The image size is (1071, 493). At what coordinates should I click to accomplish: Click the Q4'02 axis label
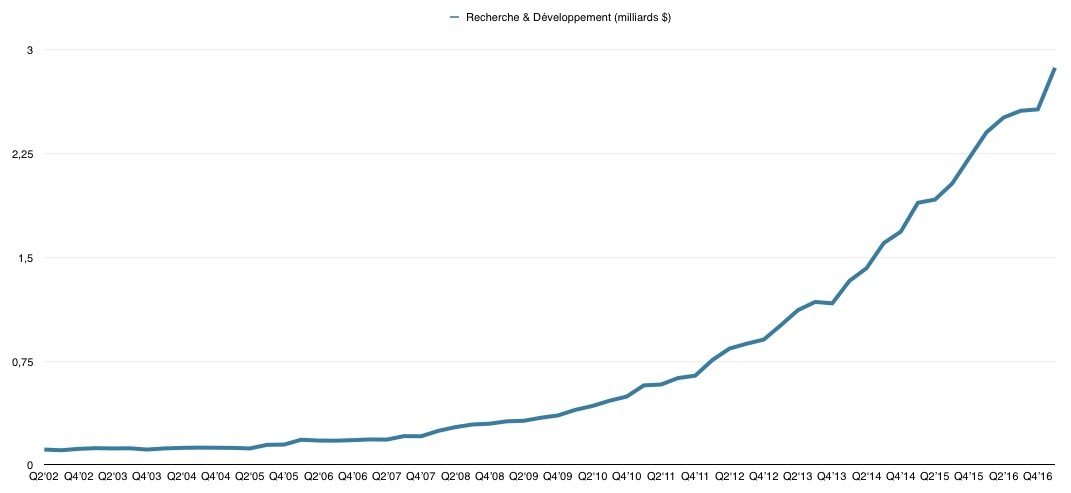[78, 476]
